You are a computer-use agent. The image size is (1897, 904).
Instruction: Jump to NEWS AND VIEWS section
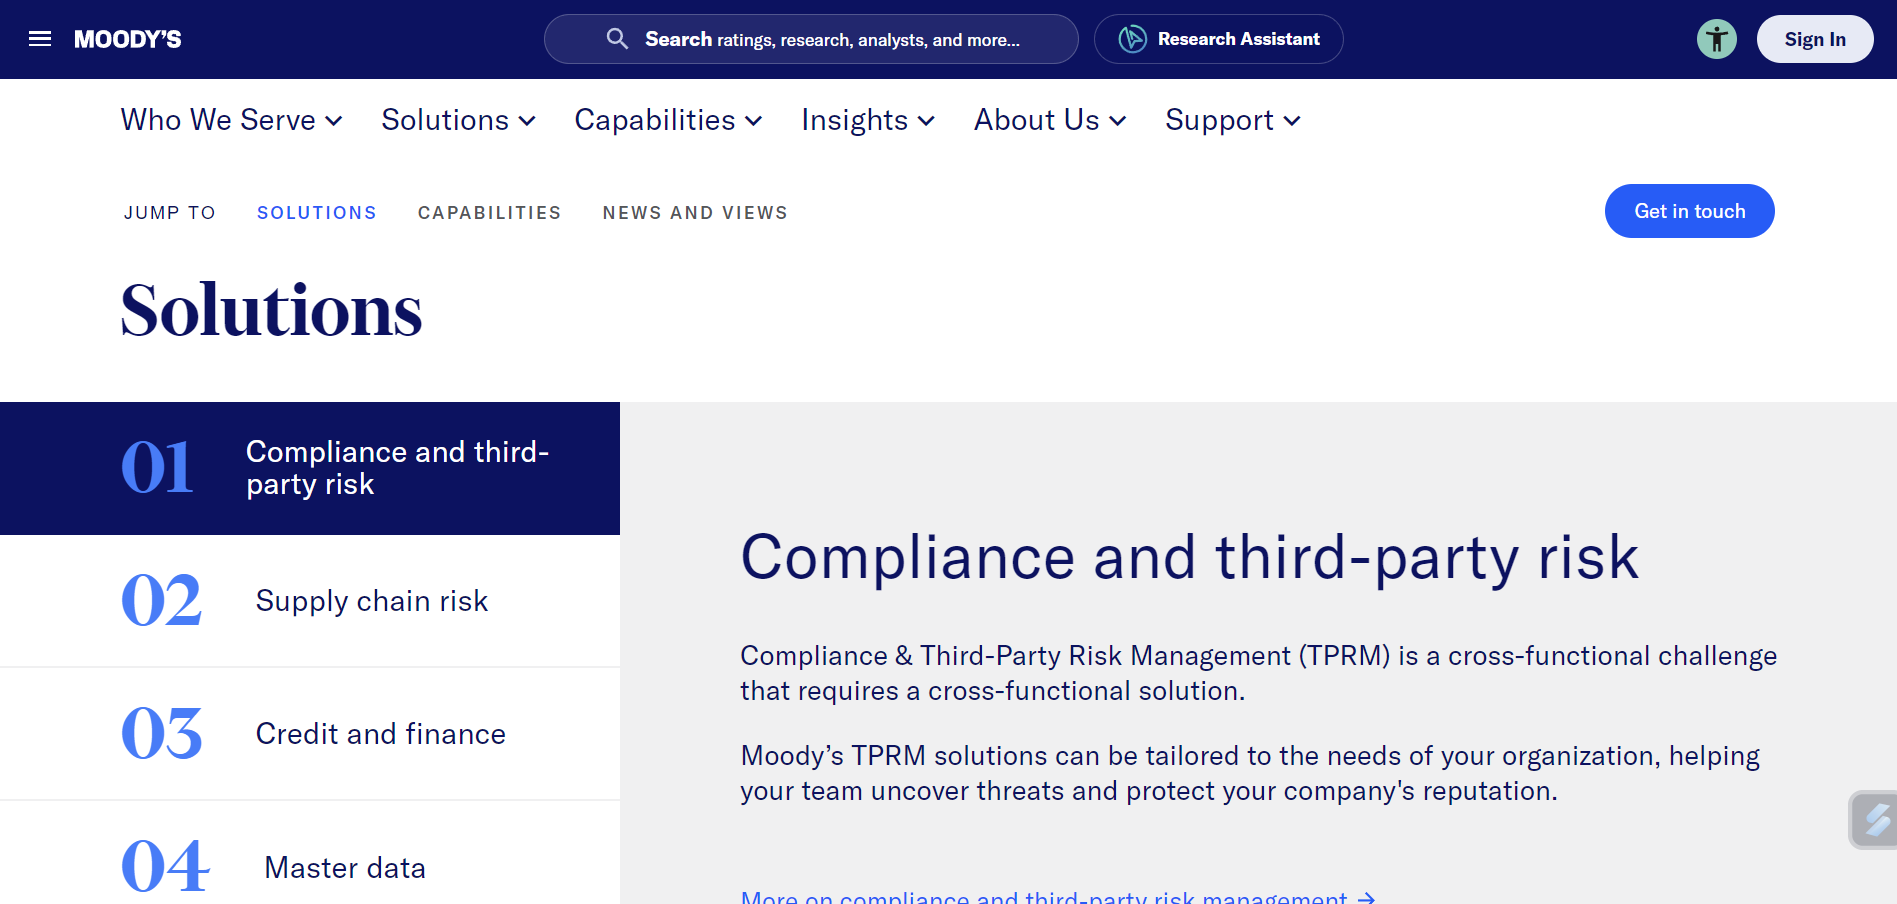tap(695, 212)
